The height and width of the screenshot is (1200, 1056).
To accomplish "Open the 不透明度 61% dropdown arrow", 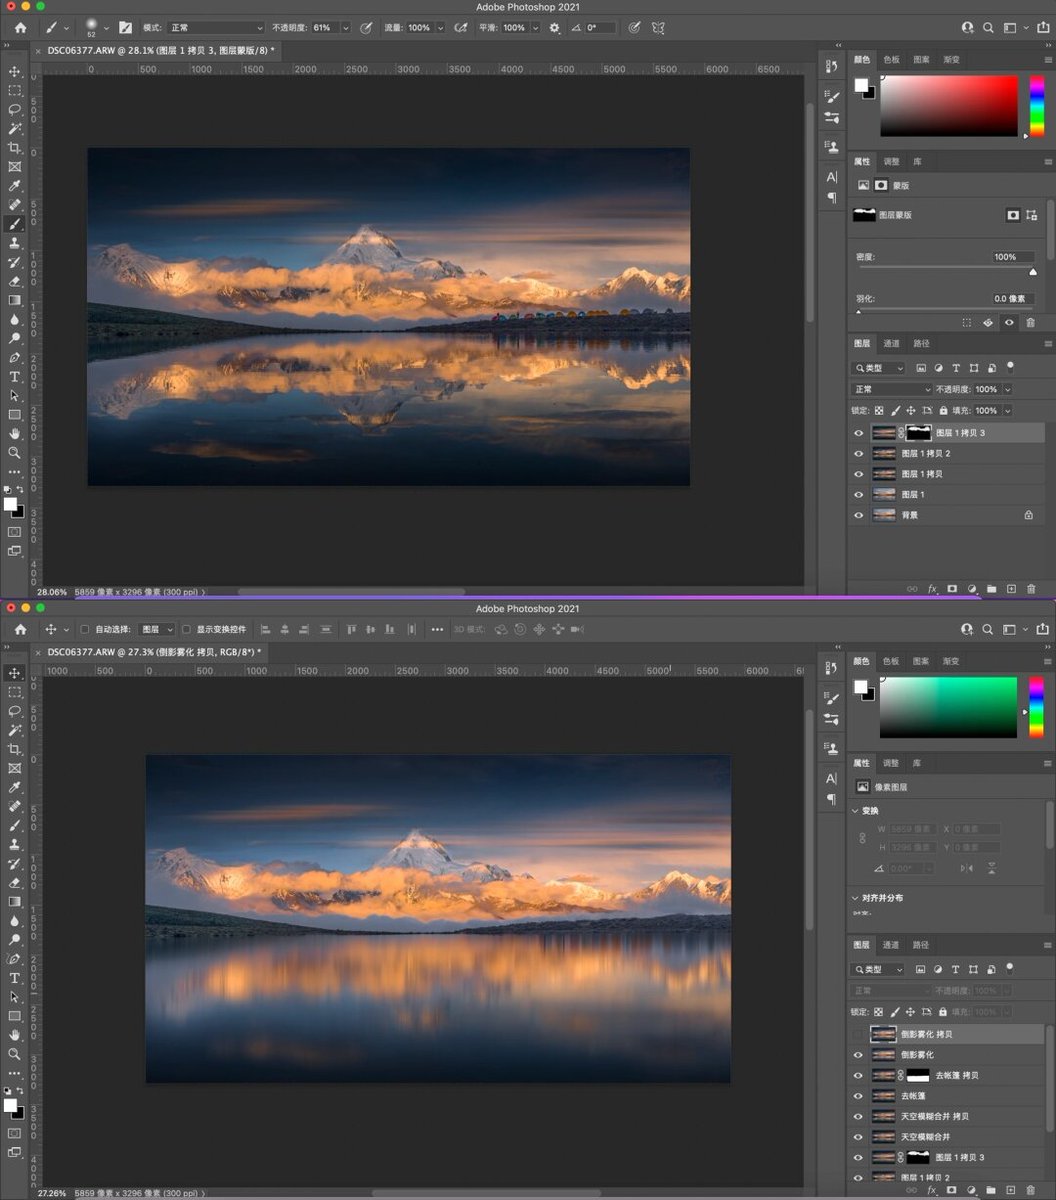I will pyautogui.click(x=346, y=28).
